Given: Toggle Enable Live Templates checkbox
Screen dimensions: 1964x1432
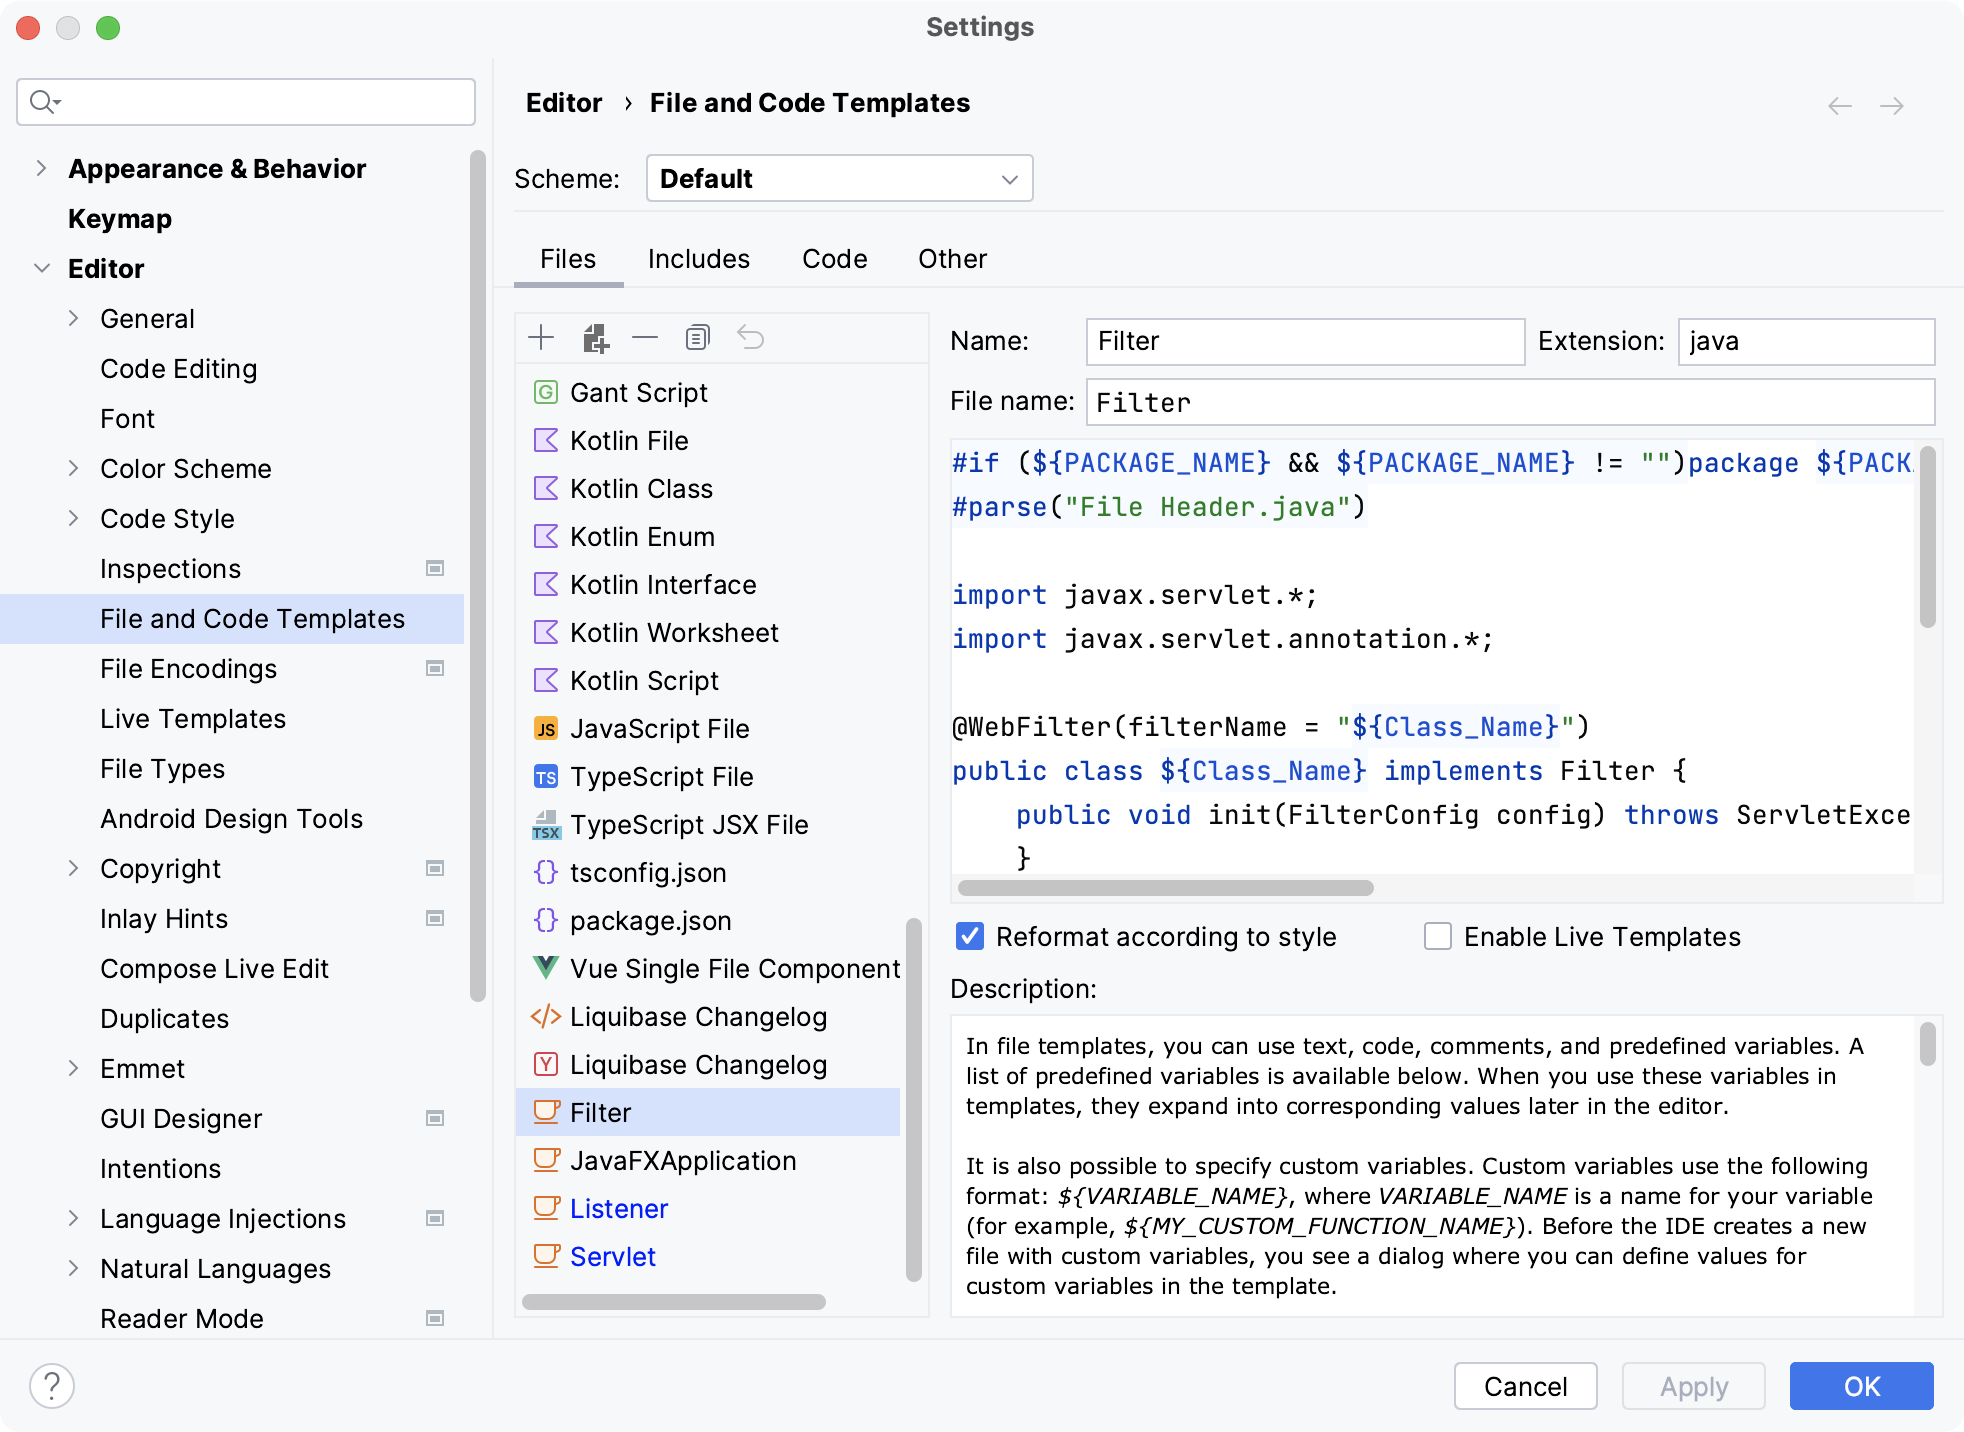Looking at the screenshot, I should (1433, 936).
